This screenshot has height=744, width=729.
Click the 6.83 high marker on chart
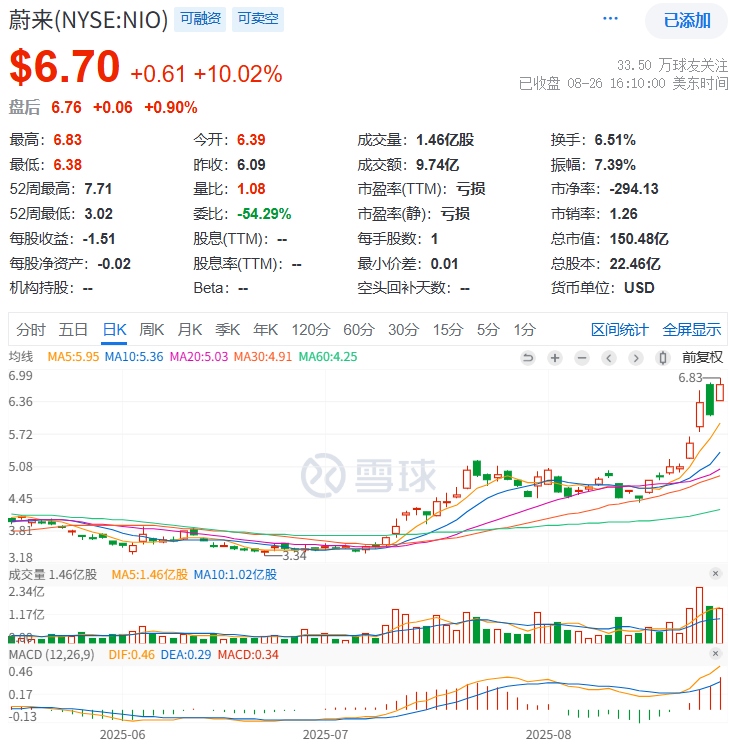(690, 378)
